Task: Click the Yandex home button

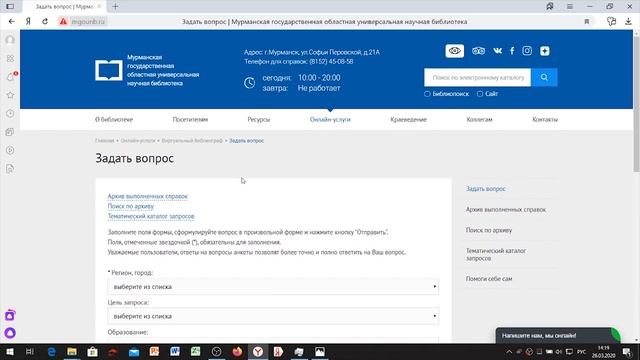Action: (28, 21)
